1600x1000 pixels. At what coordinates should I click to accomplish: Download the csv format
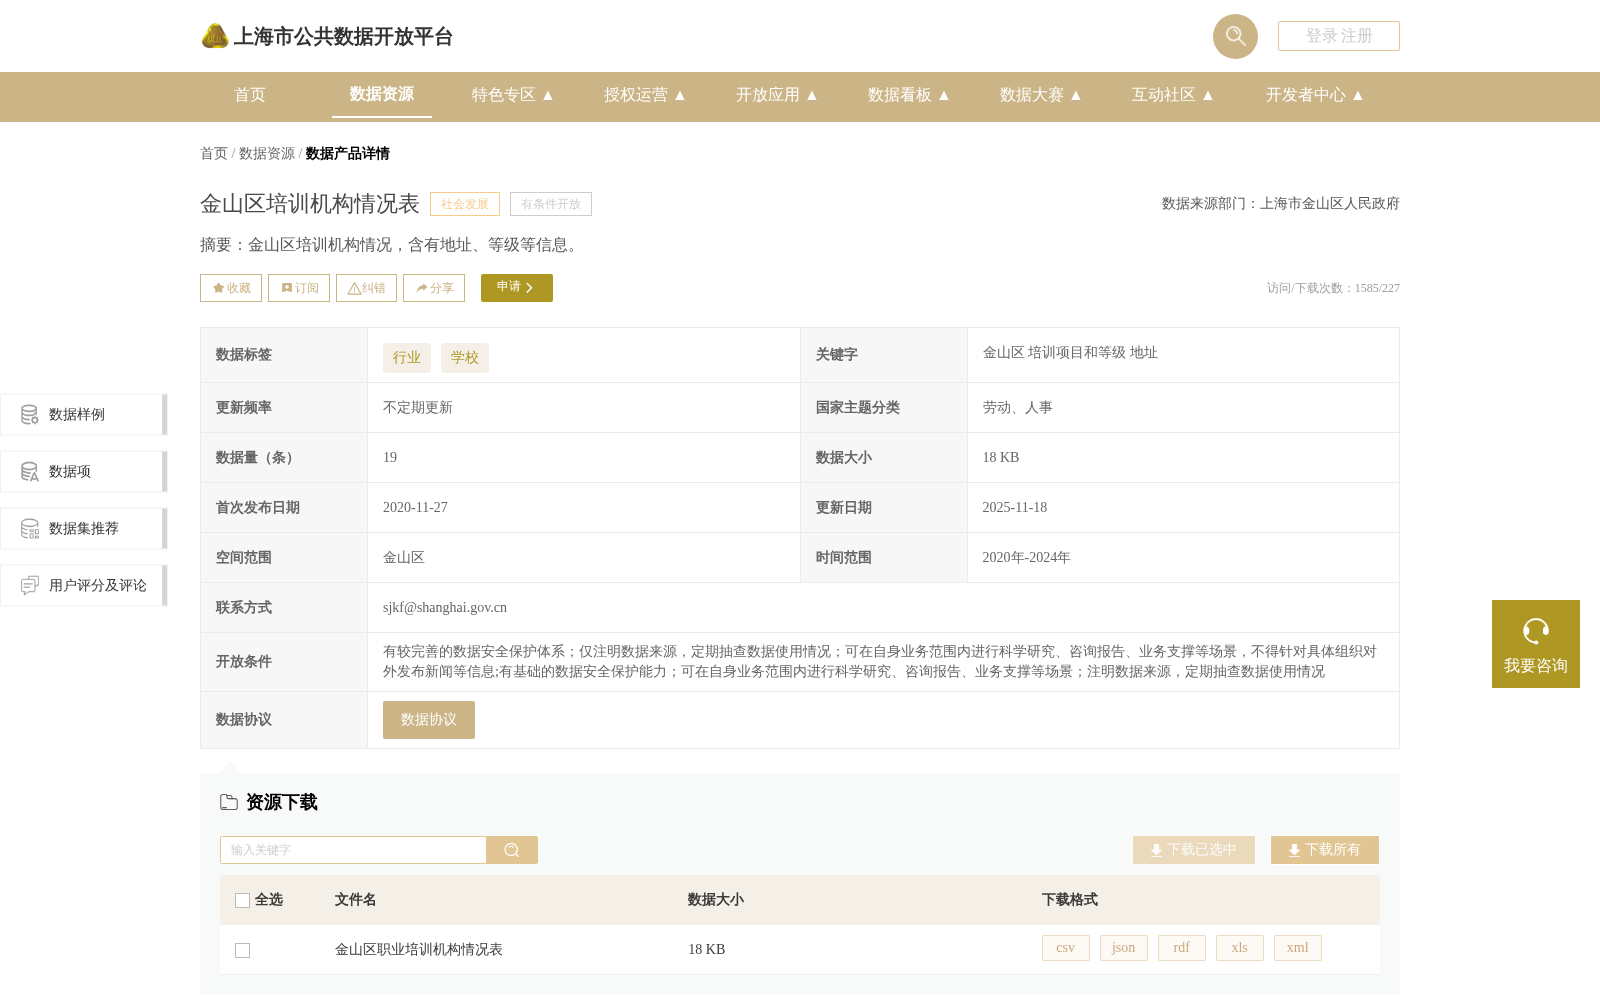1066,948
